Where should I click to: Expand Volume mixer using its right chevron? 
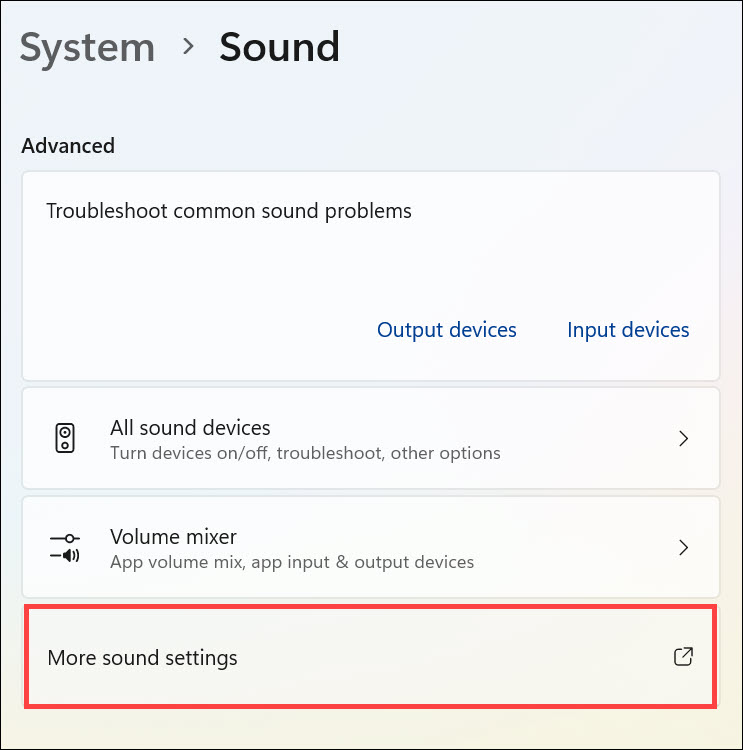684,547
